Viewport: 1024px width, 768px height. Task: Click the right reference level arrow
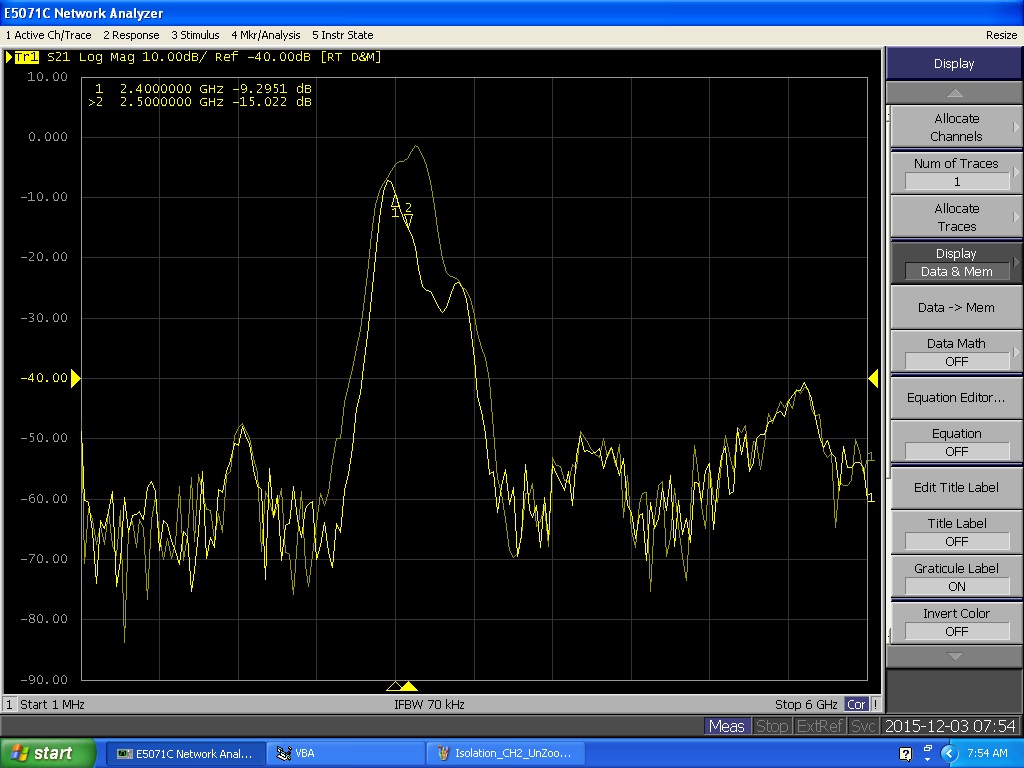point(873,378)
